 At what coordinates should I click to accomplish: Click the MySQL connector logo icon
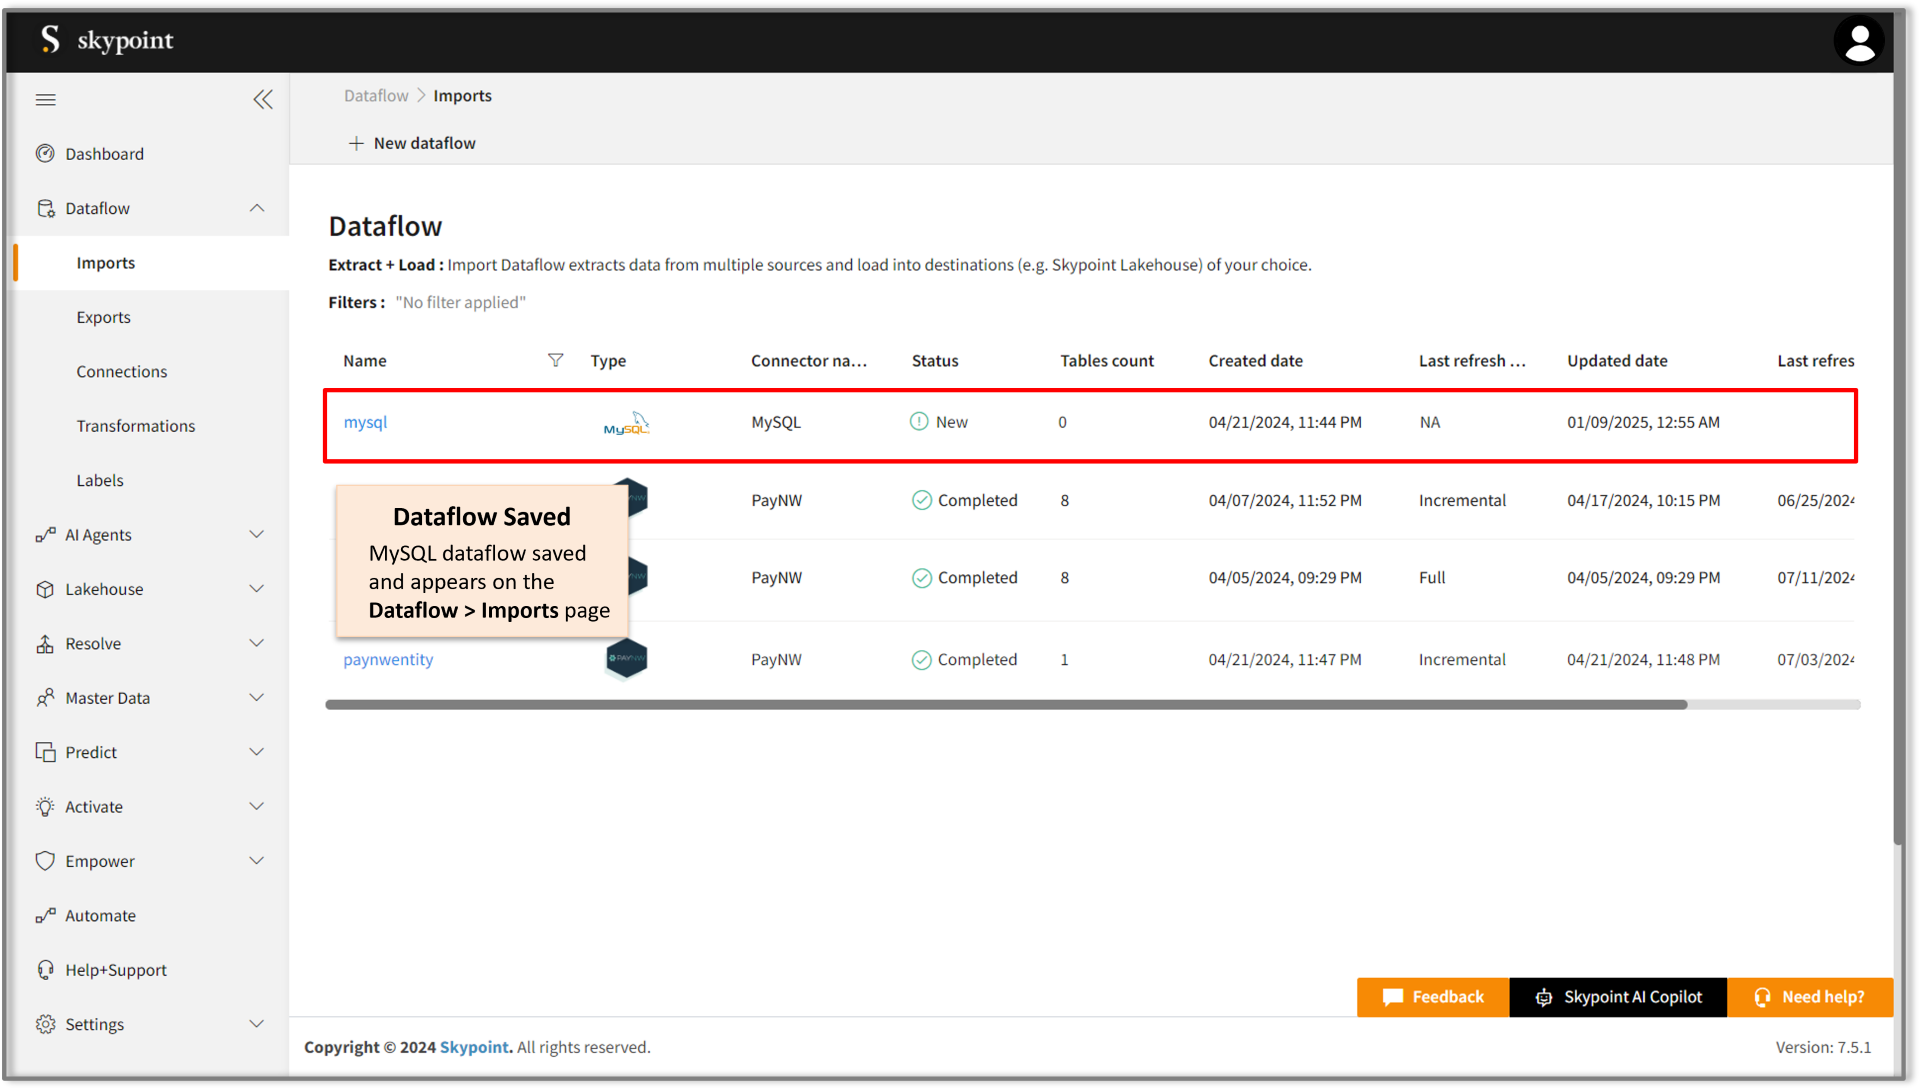point(627,424)
